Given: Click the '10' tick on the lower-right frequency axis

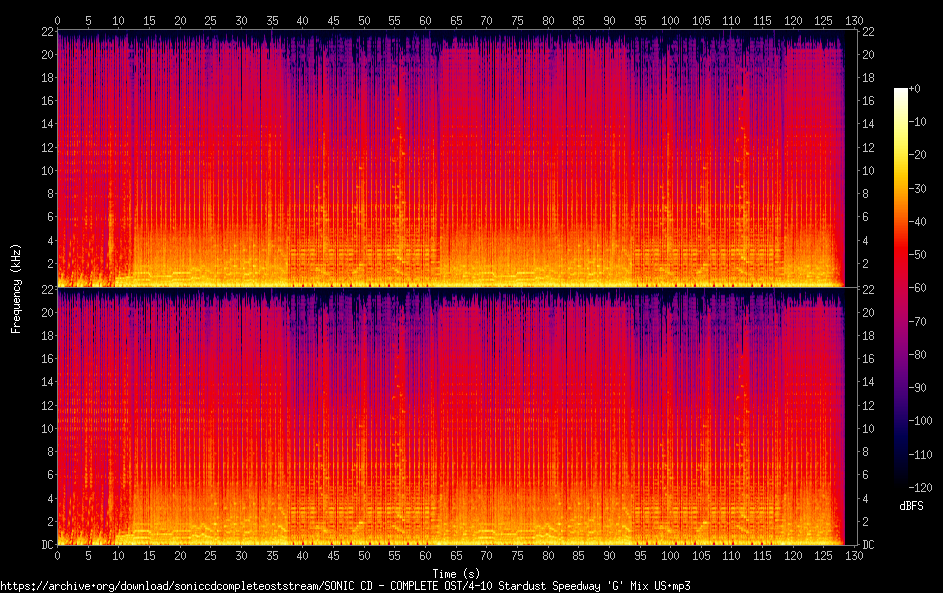Looking at the screenshot, I should pyautogui.click(x=868, y=428).
